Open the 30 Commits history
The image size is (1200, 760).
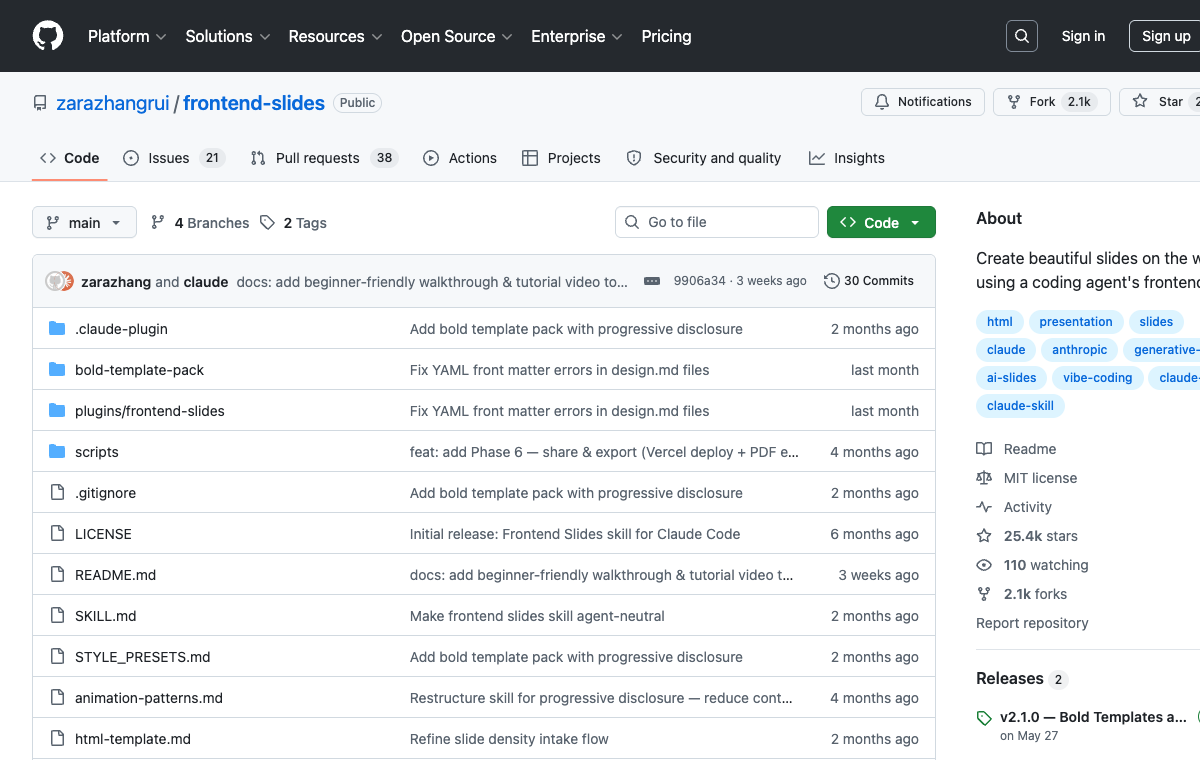[x=869, y=281]
